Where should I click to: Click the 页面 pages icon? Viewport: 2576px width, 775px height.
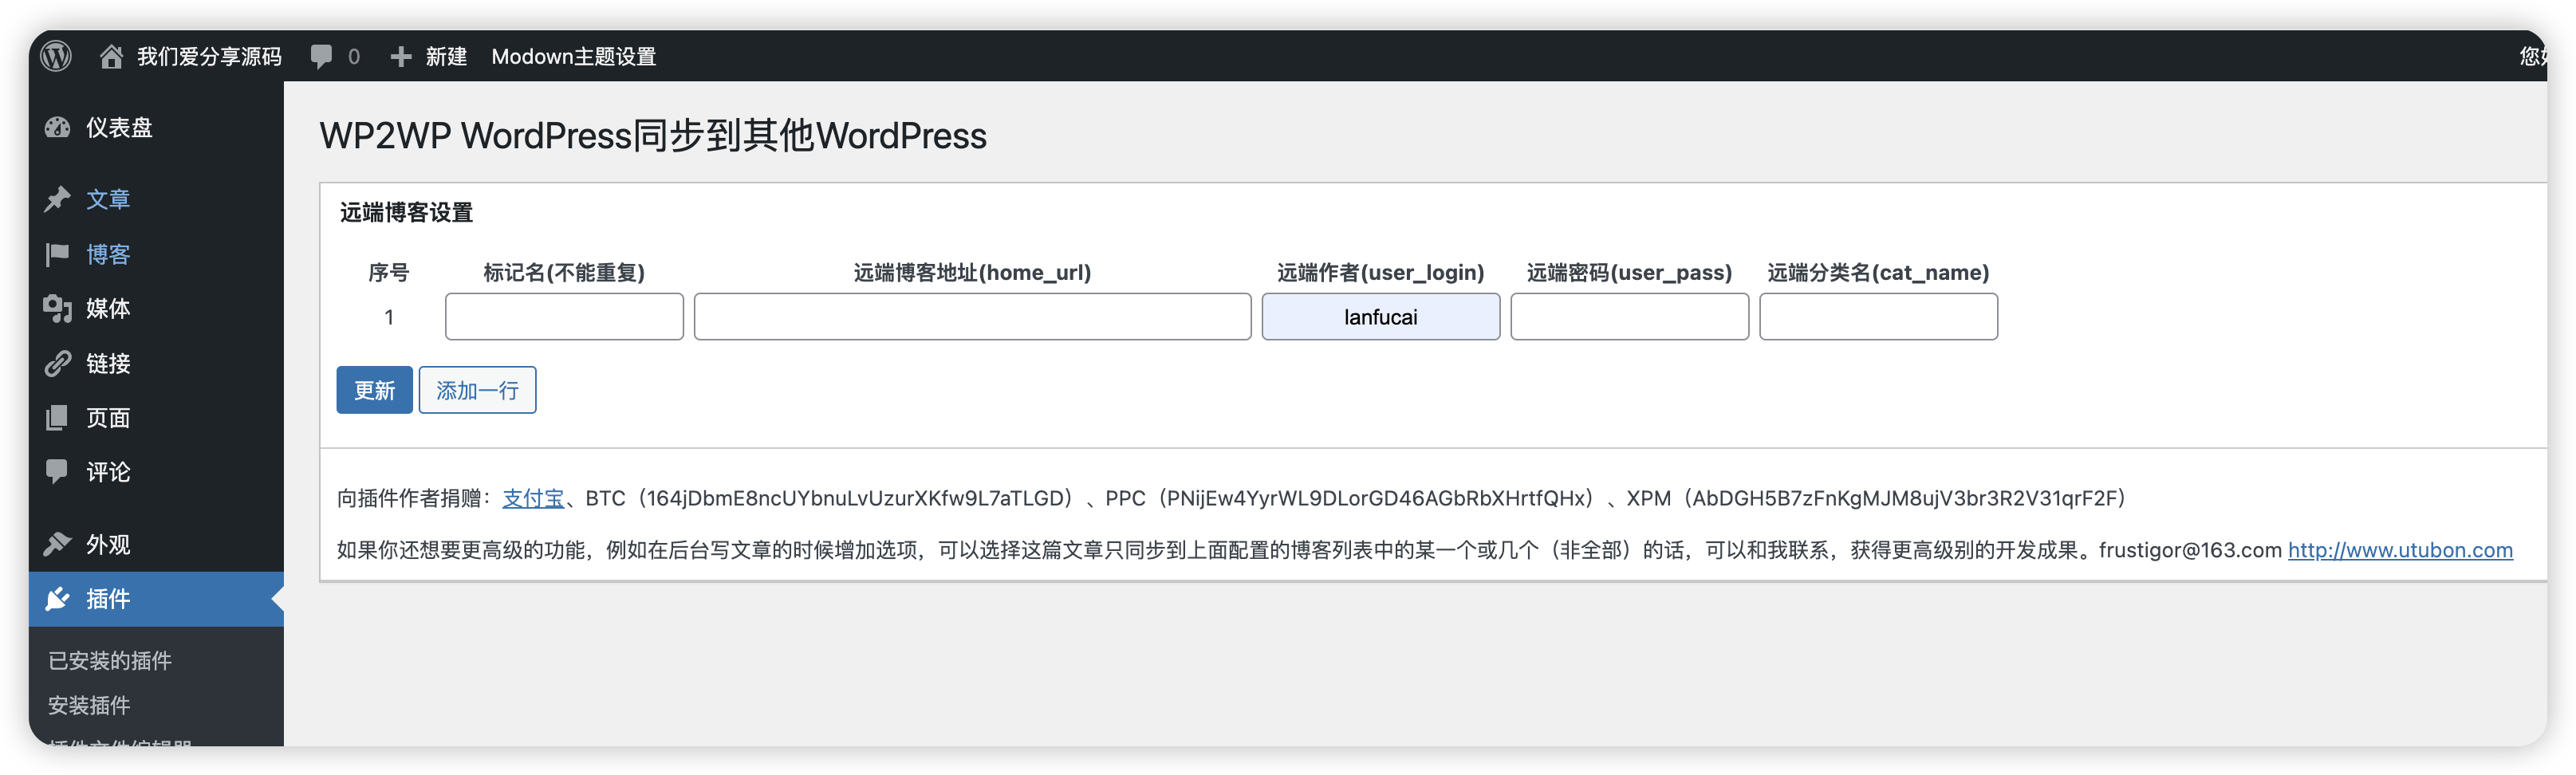[x=58, y=418]
